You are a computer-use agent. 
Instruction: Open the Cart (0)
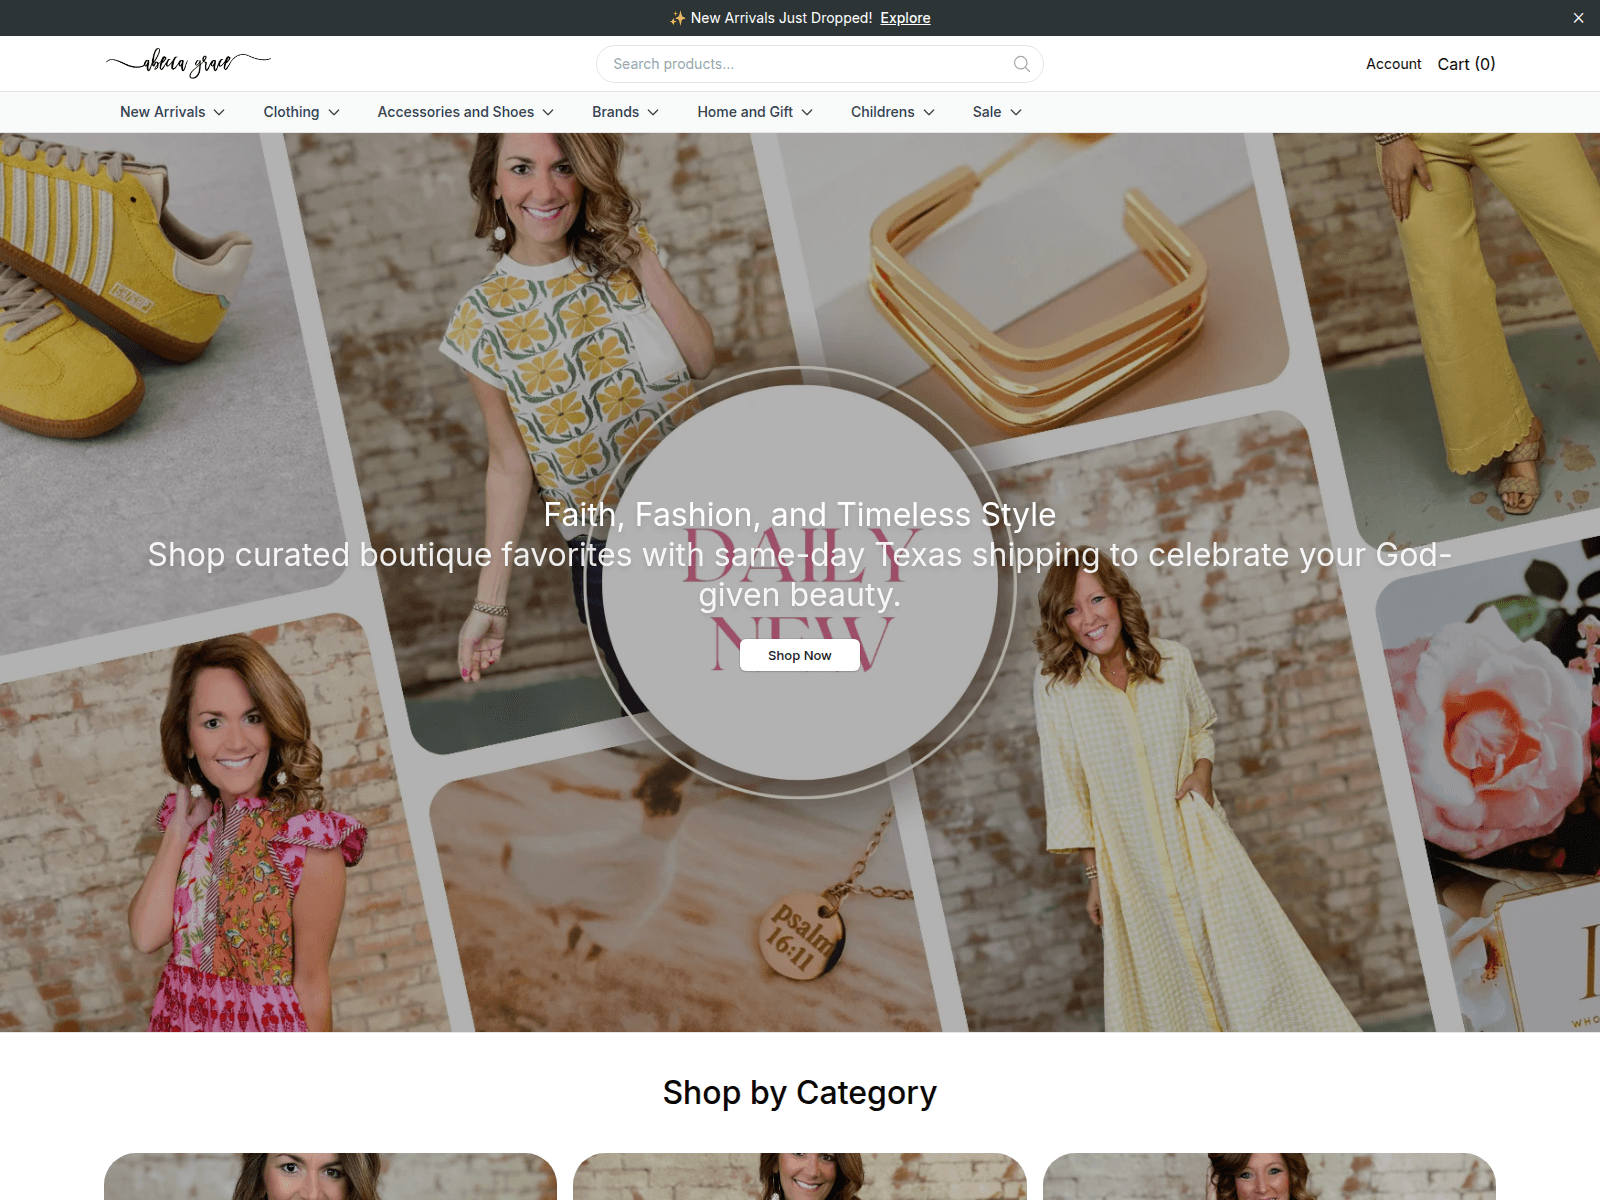pos(1466,64)
